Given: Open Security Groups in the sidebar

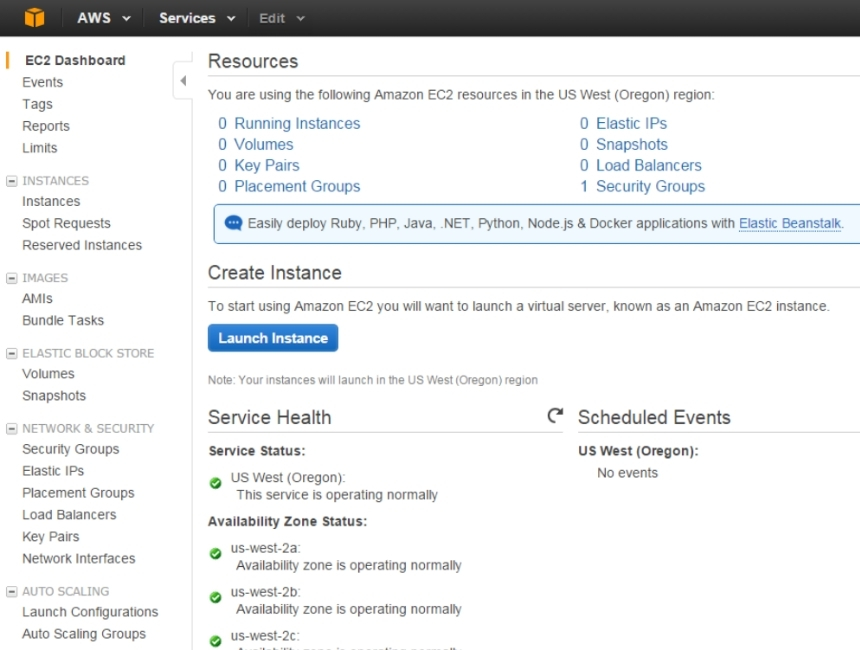Looking at the screenshot, I should 70,449.
